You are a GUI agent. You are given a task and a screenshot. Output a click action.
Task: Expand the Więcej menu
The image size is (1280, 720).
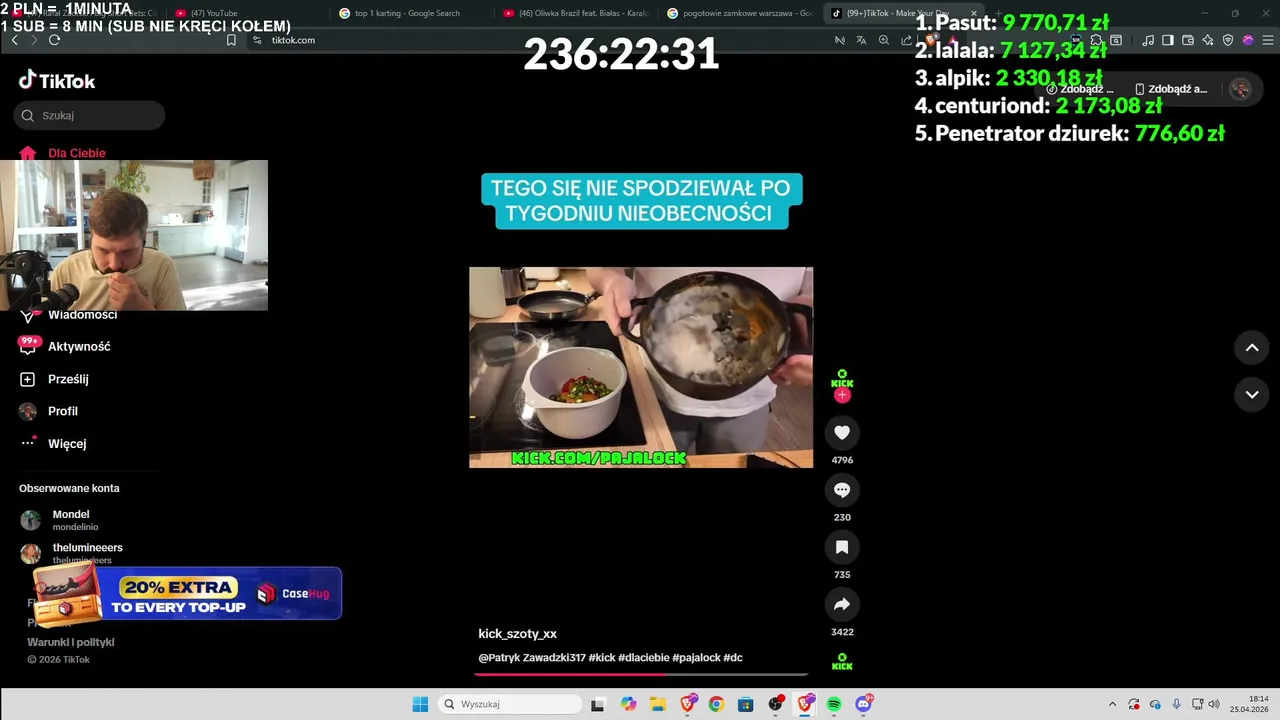pos(53,443)
